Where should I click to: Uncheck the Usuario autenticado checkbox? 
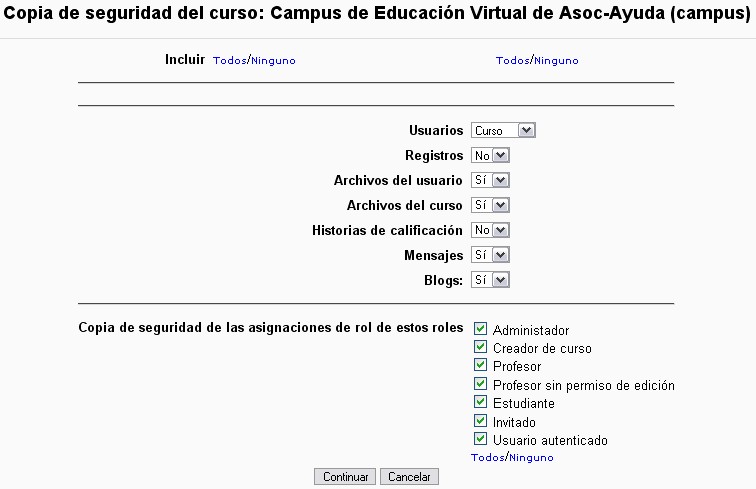481,439
